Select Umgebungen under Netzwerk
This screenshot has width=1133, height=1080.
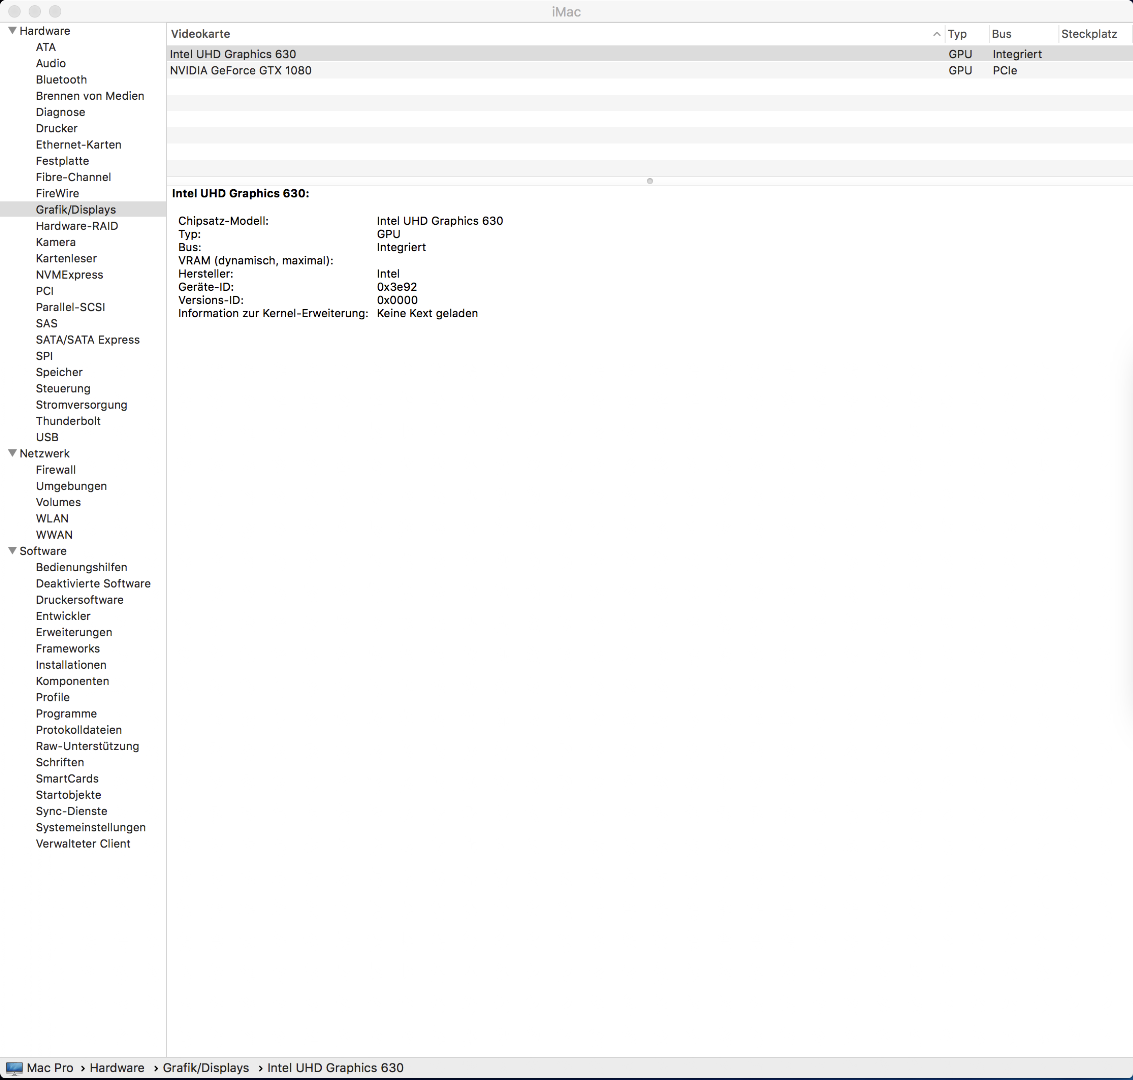(71, 486)
